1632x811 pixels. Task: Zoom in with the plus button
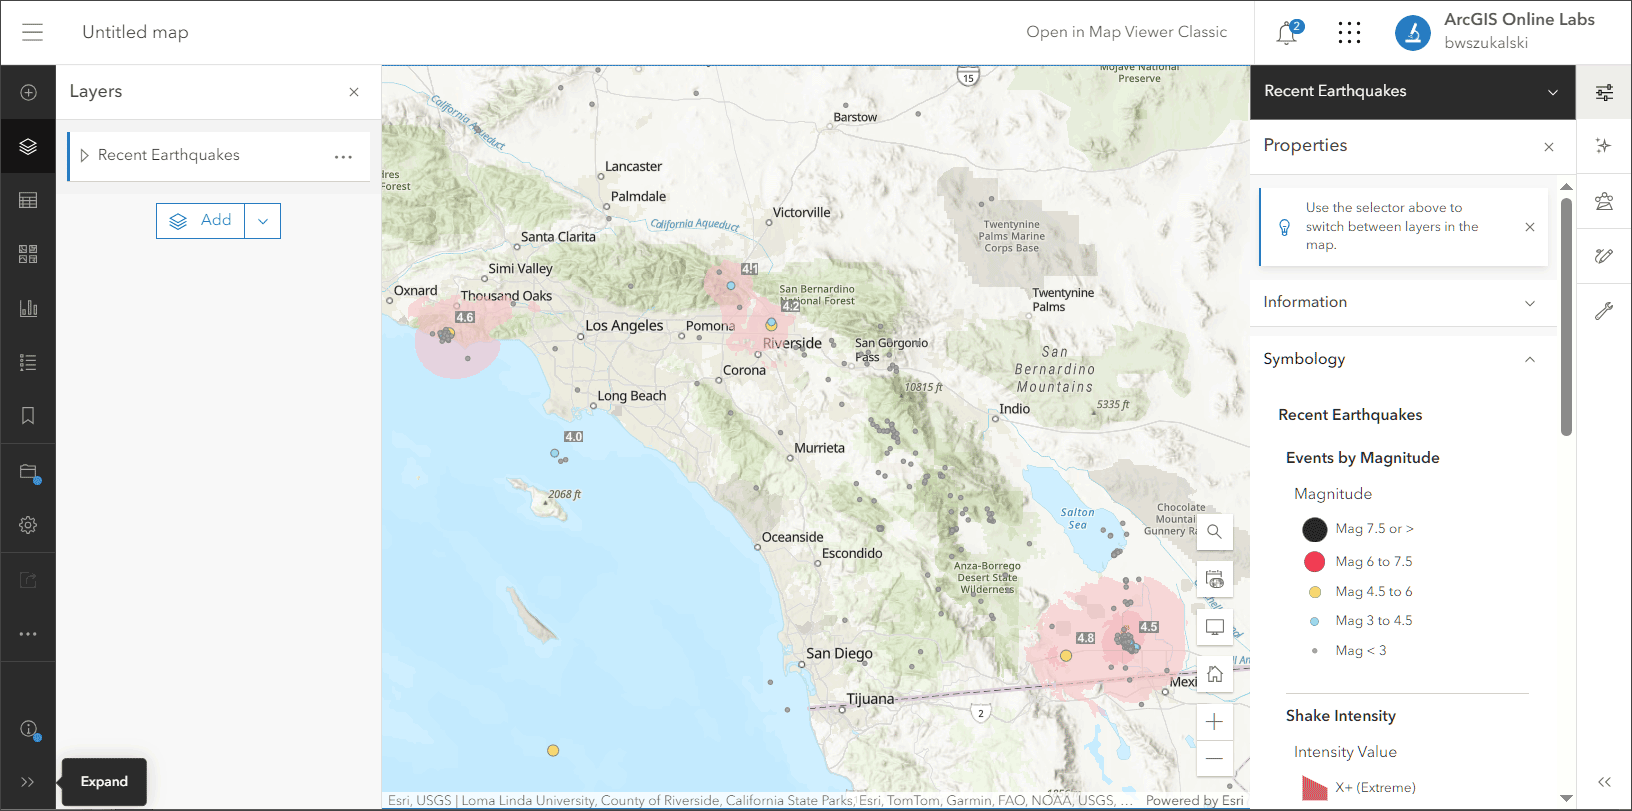point(1214,722)
